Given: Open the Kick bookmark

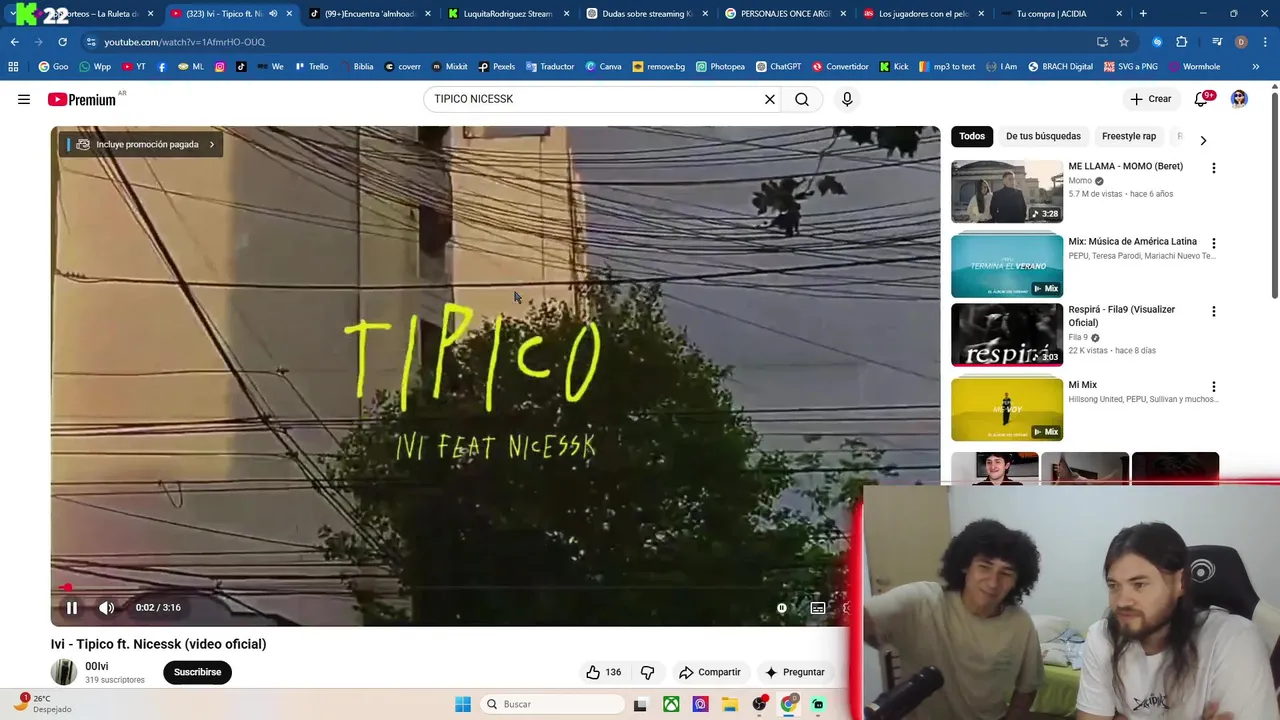Looking at the screenshot, I should tap(894, 67).
